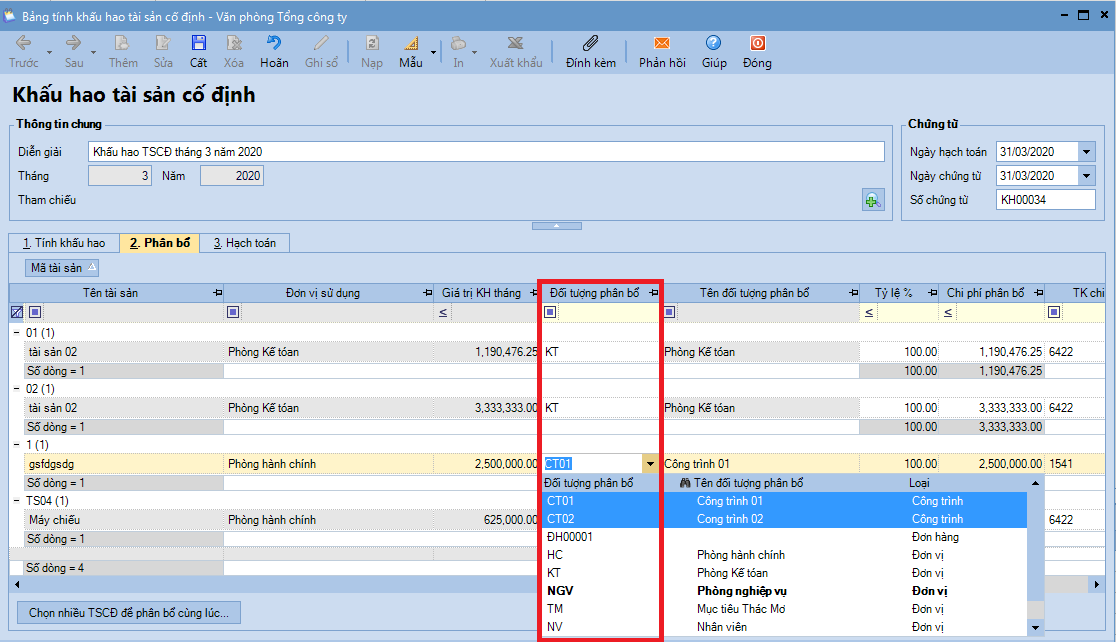Select ĐH00001 Đơn hàng entry
This screenshot has width=1116, height=642.
pyautogui.click(x=784, y=537)
